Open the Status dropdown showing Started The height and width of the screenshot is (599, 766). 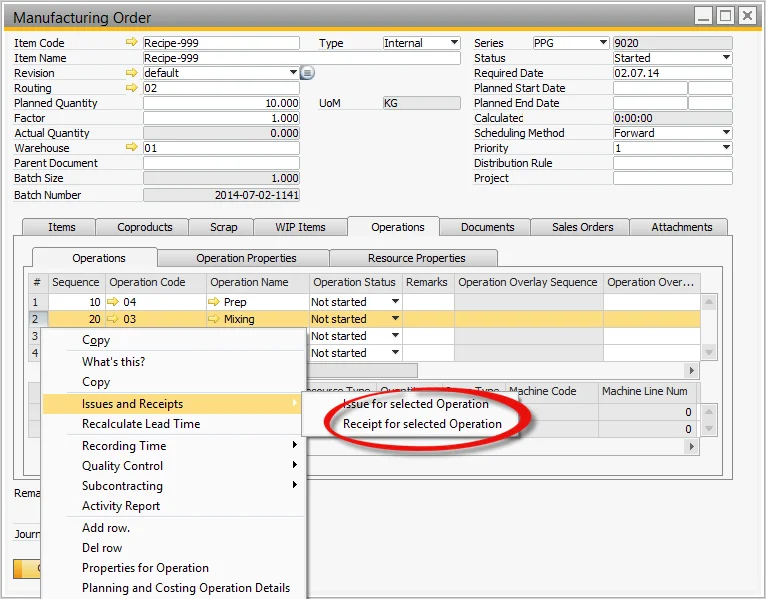(726, 58)
